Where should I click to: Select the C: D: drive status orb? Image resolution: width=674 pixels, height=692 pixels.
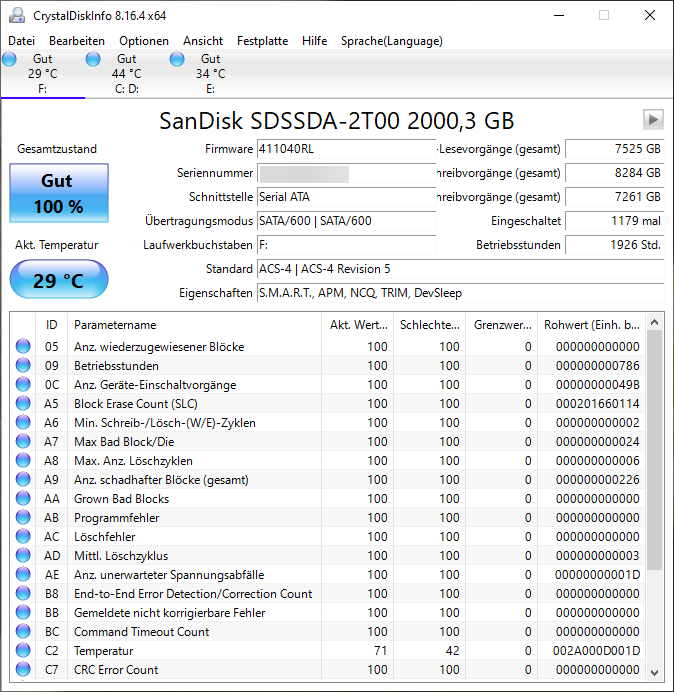click(93, 59)
